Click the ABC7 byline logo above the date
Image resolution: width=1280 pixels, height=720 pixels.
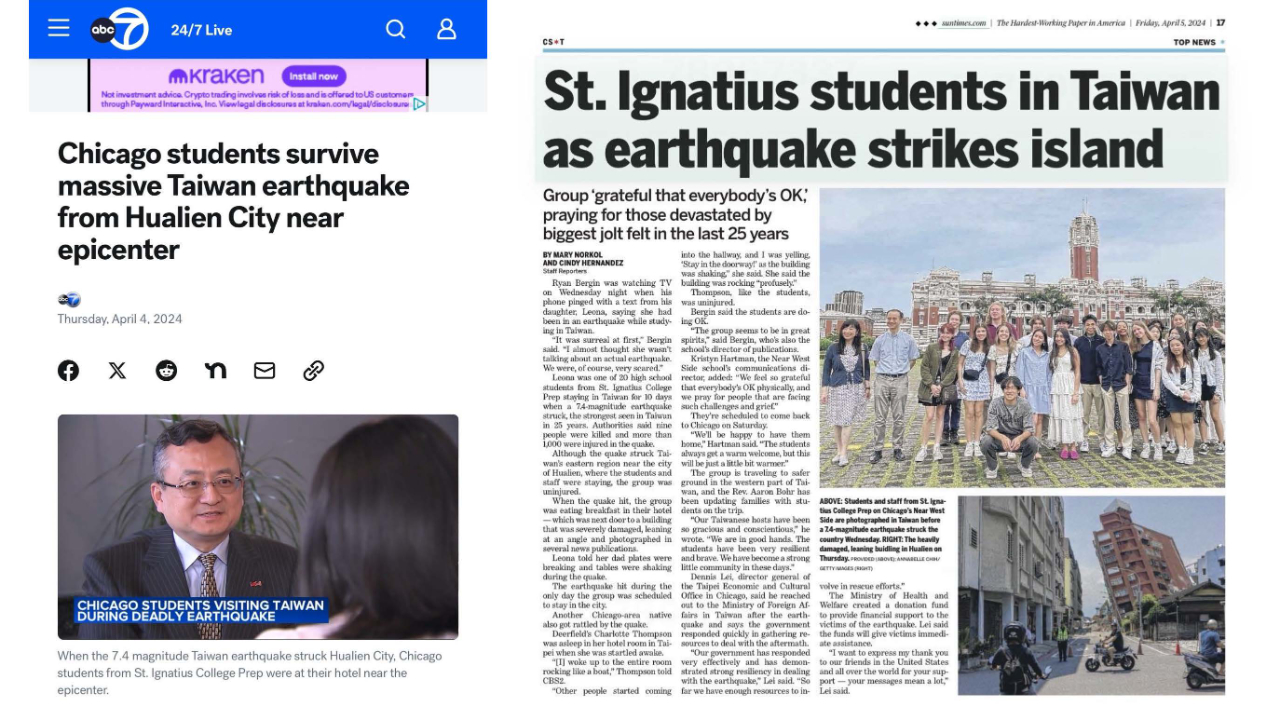[69, 300]
